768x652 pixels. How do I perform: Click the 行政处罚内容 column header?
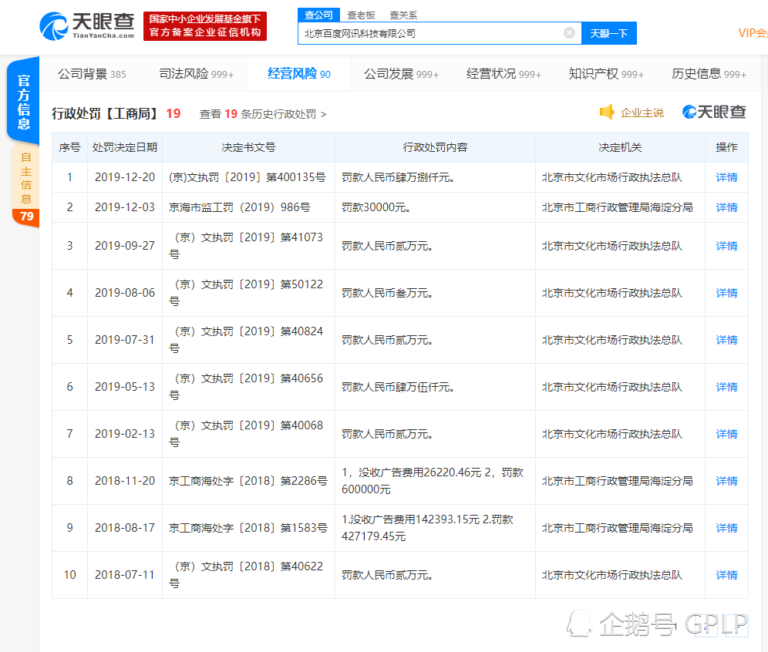435,147
